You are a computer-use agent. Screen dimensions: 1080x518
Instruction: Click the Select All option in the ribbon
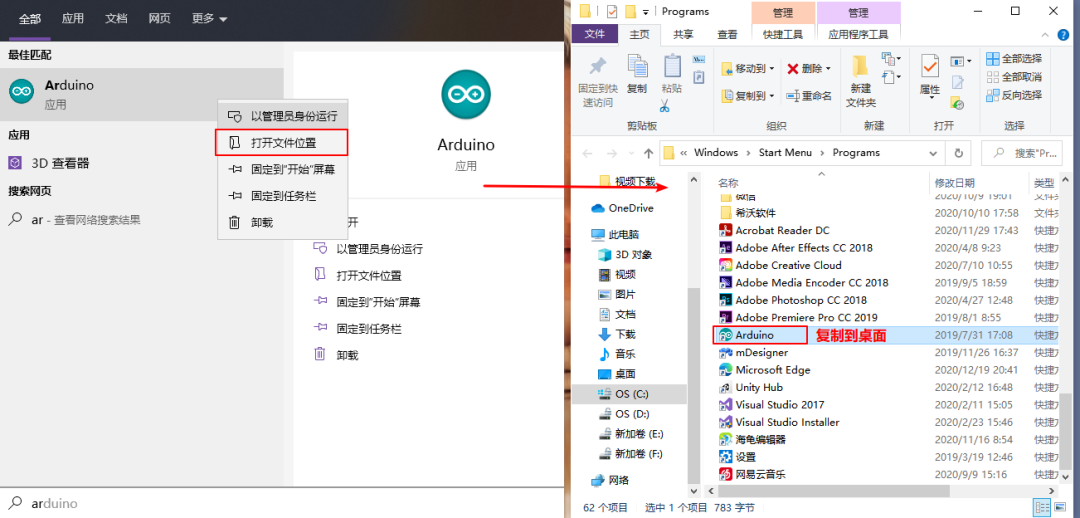1014,59
